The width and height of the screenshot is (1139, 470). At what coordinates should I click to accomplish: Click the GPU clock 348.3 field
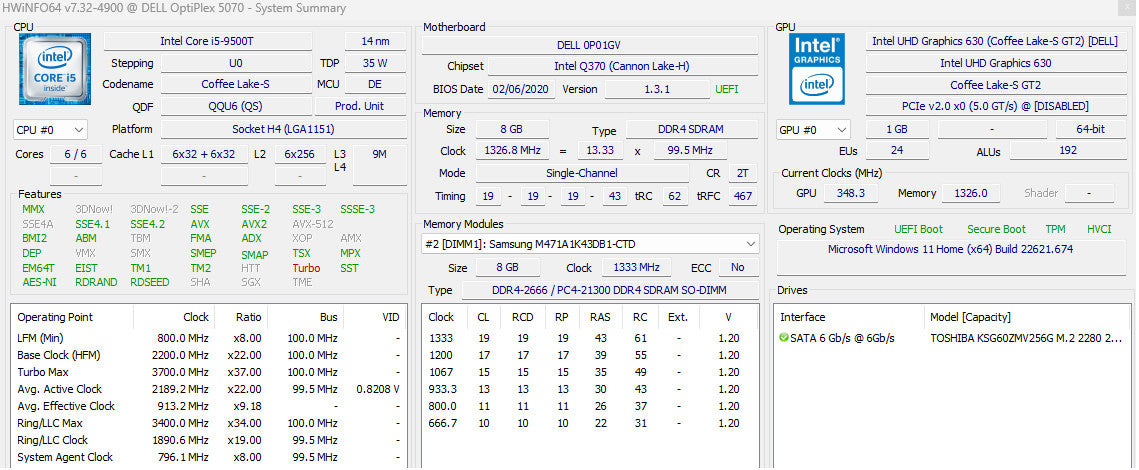[x=850, y=193]
